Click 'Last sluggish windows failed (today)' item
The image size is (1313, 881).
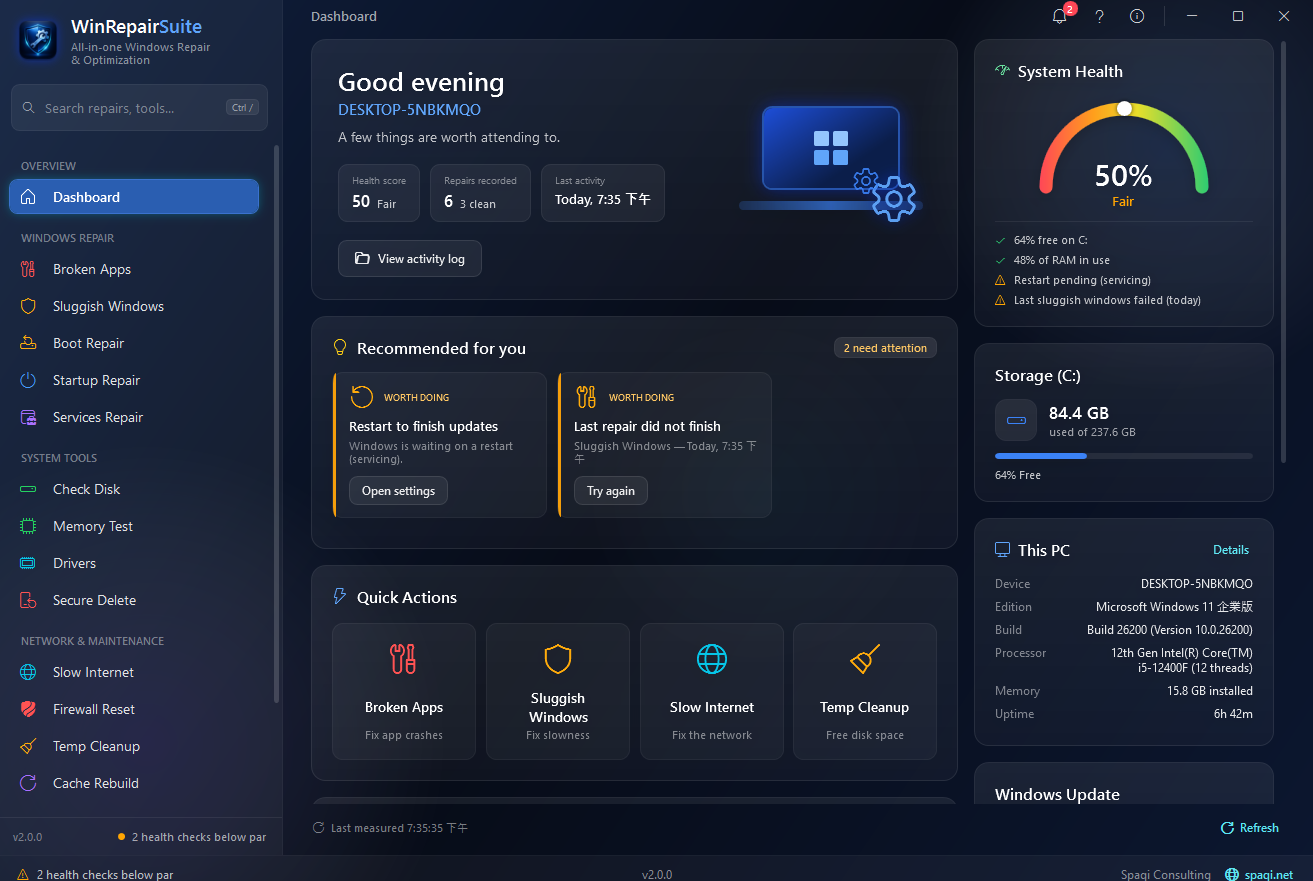point(1107,300)
